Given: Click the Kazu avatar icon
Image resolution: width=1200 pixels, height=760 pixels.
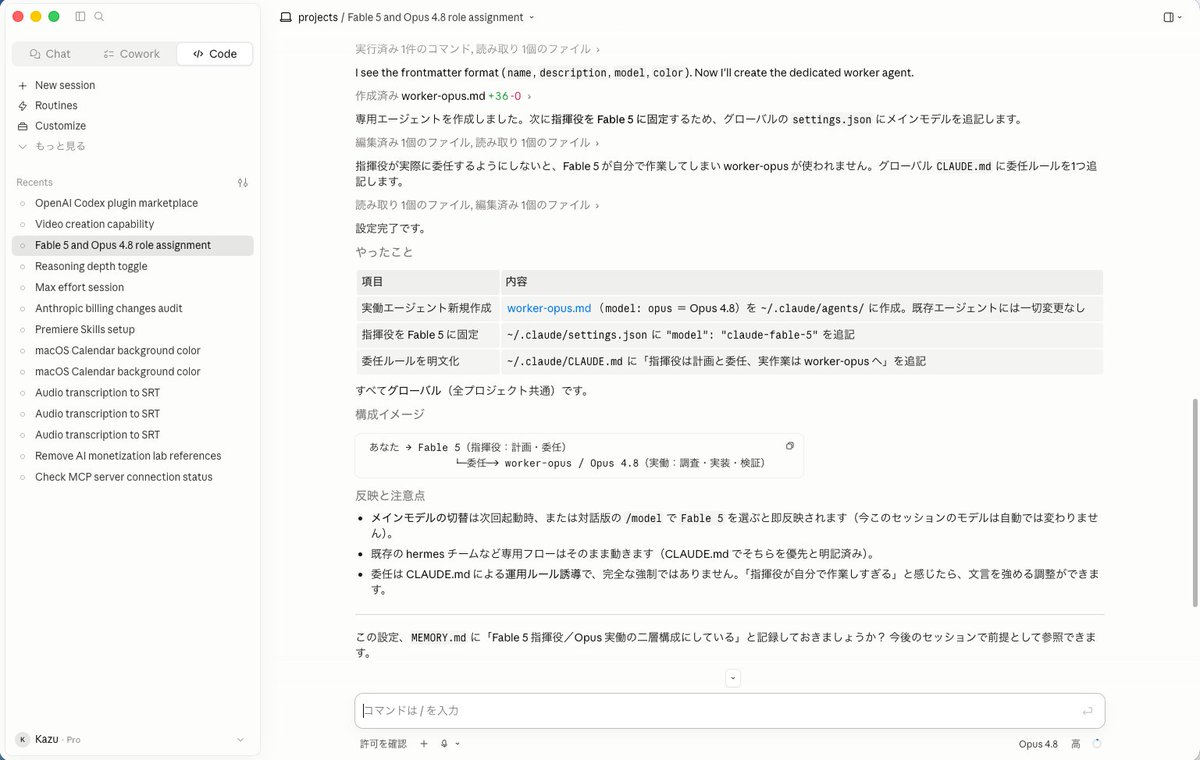Looking at the screenshot, I should (23, 739).
